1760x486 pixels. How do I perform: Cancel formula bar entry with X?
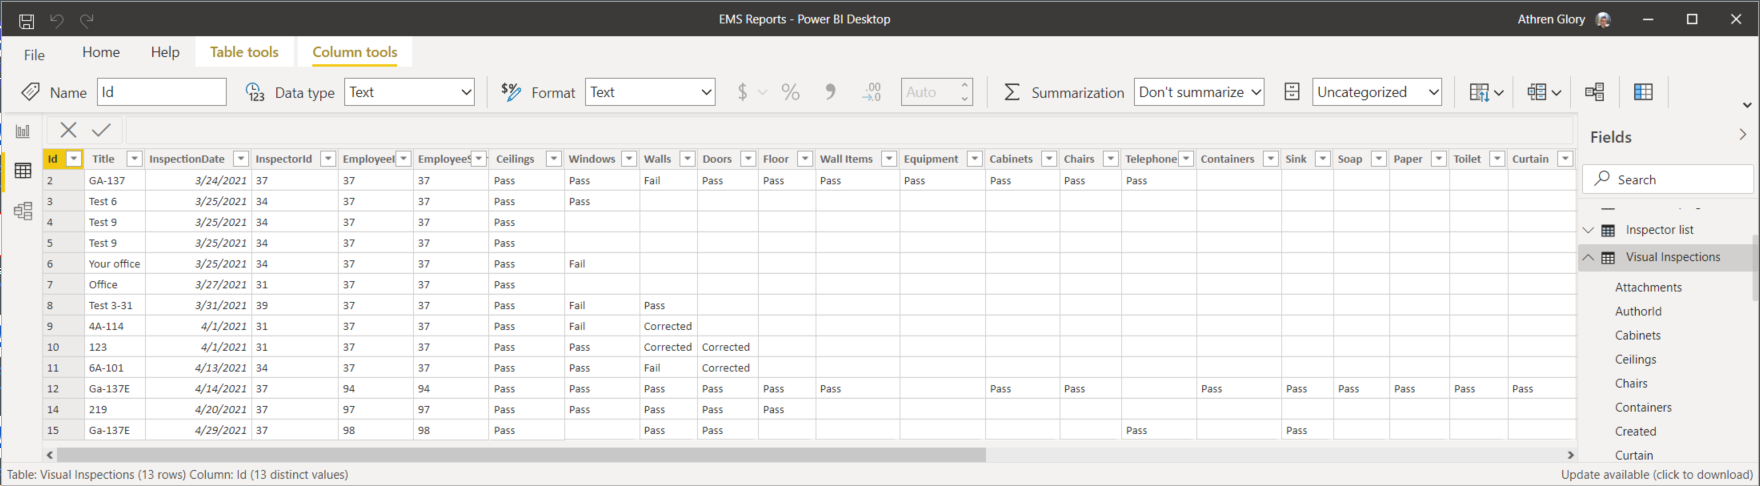tap(68, 129)
